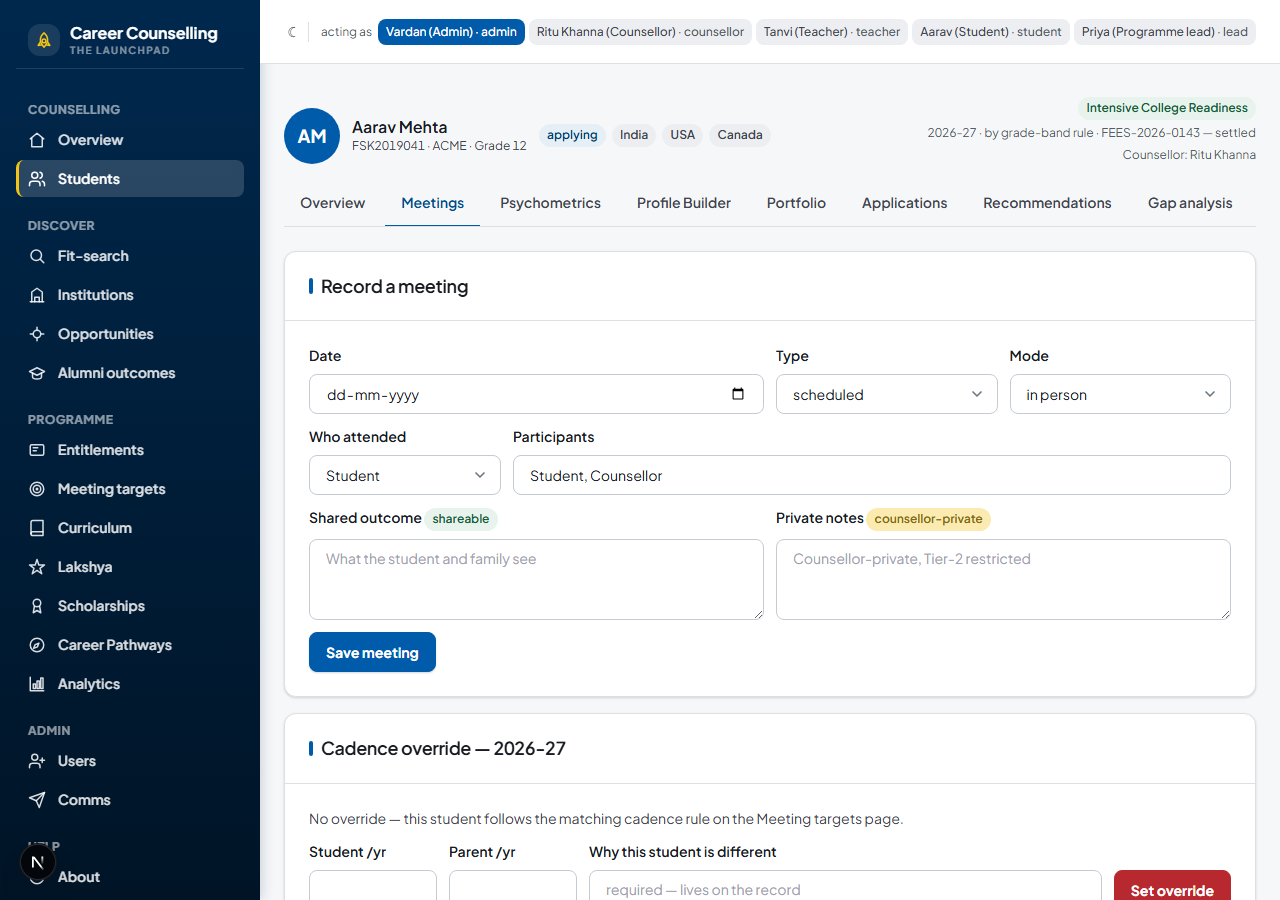
Task: Go to Meeting targets page in sidebar
Action: (x=130, y=489)
